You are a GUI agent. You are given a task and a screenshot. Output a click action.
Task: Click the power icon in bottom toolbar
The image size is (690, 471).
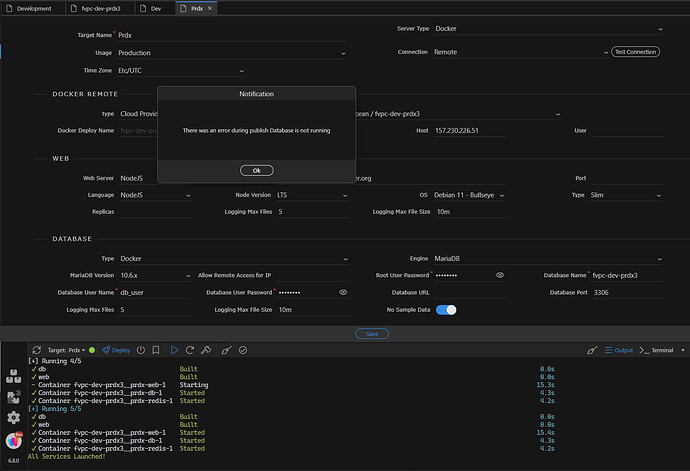[x=141, y=350]
